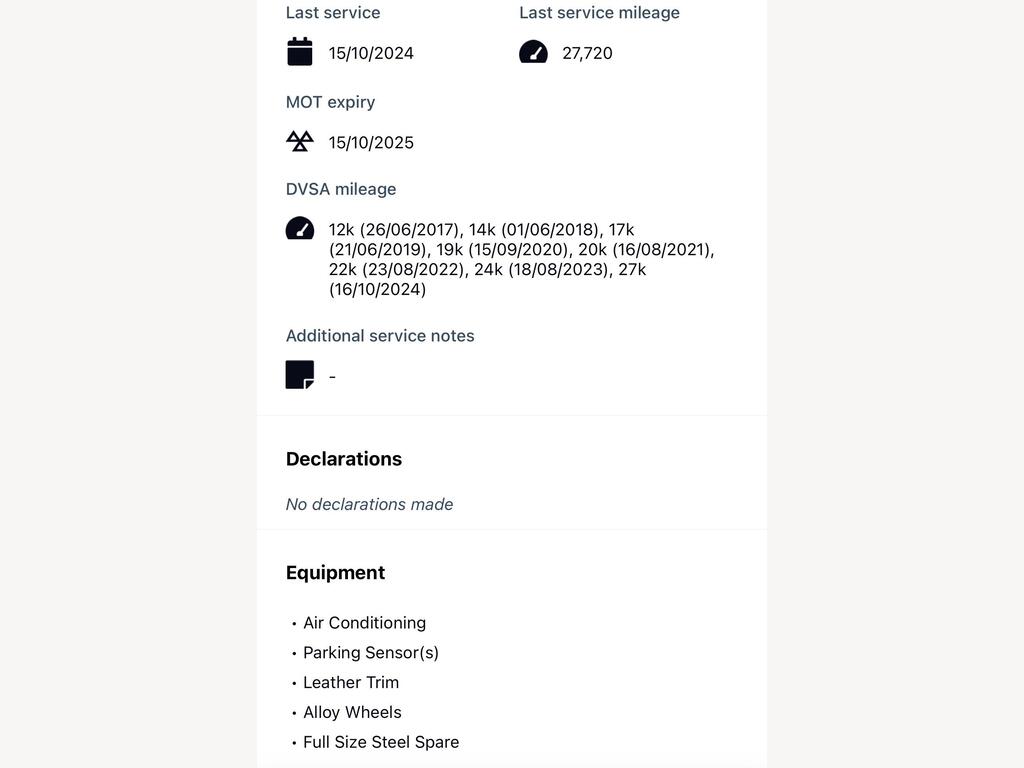Click the DVSA mileage gauge icon
Image resolution: width=1024 pixels, height=768 pixels.
tap(300, 229)
